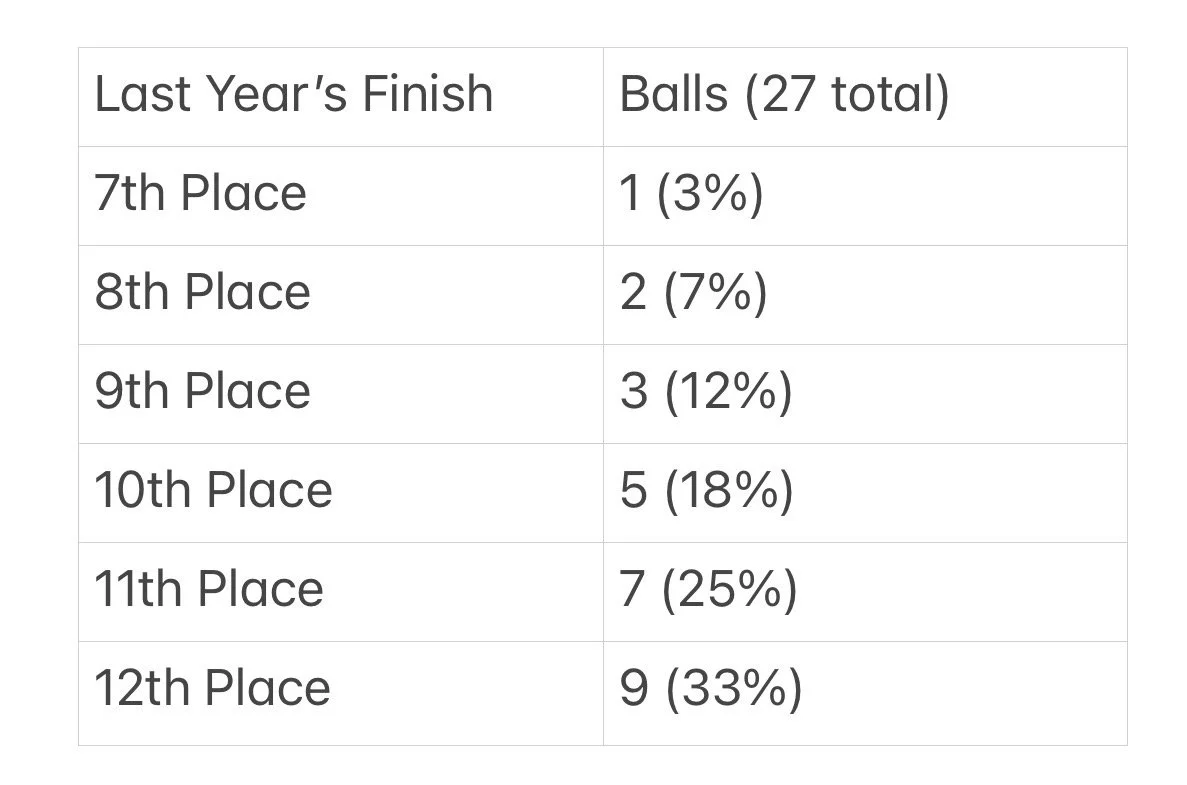Click the '(25%)' percentage text
Screen dimensions: 1187x785
(x=730, y=590)
